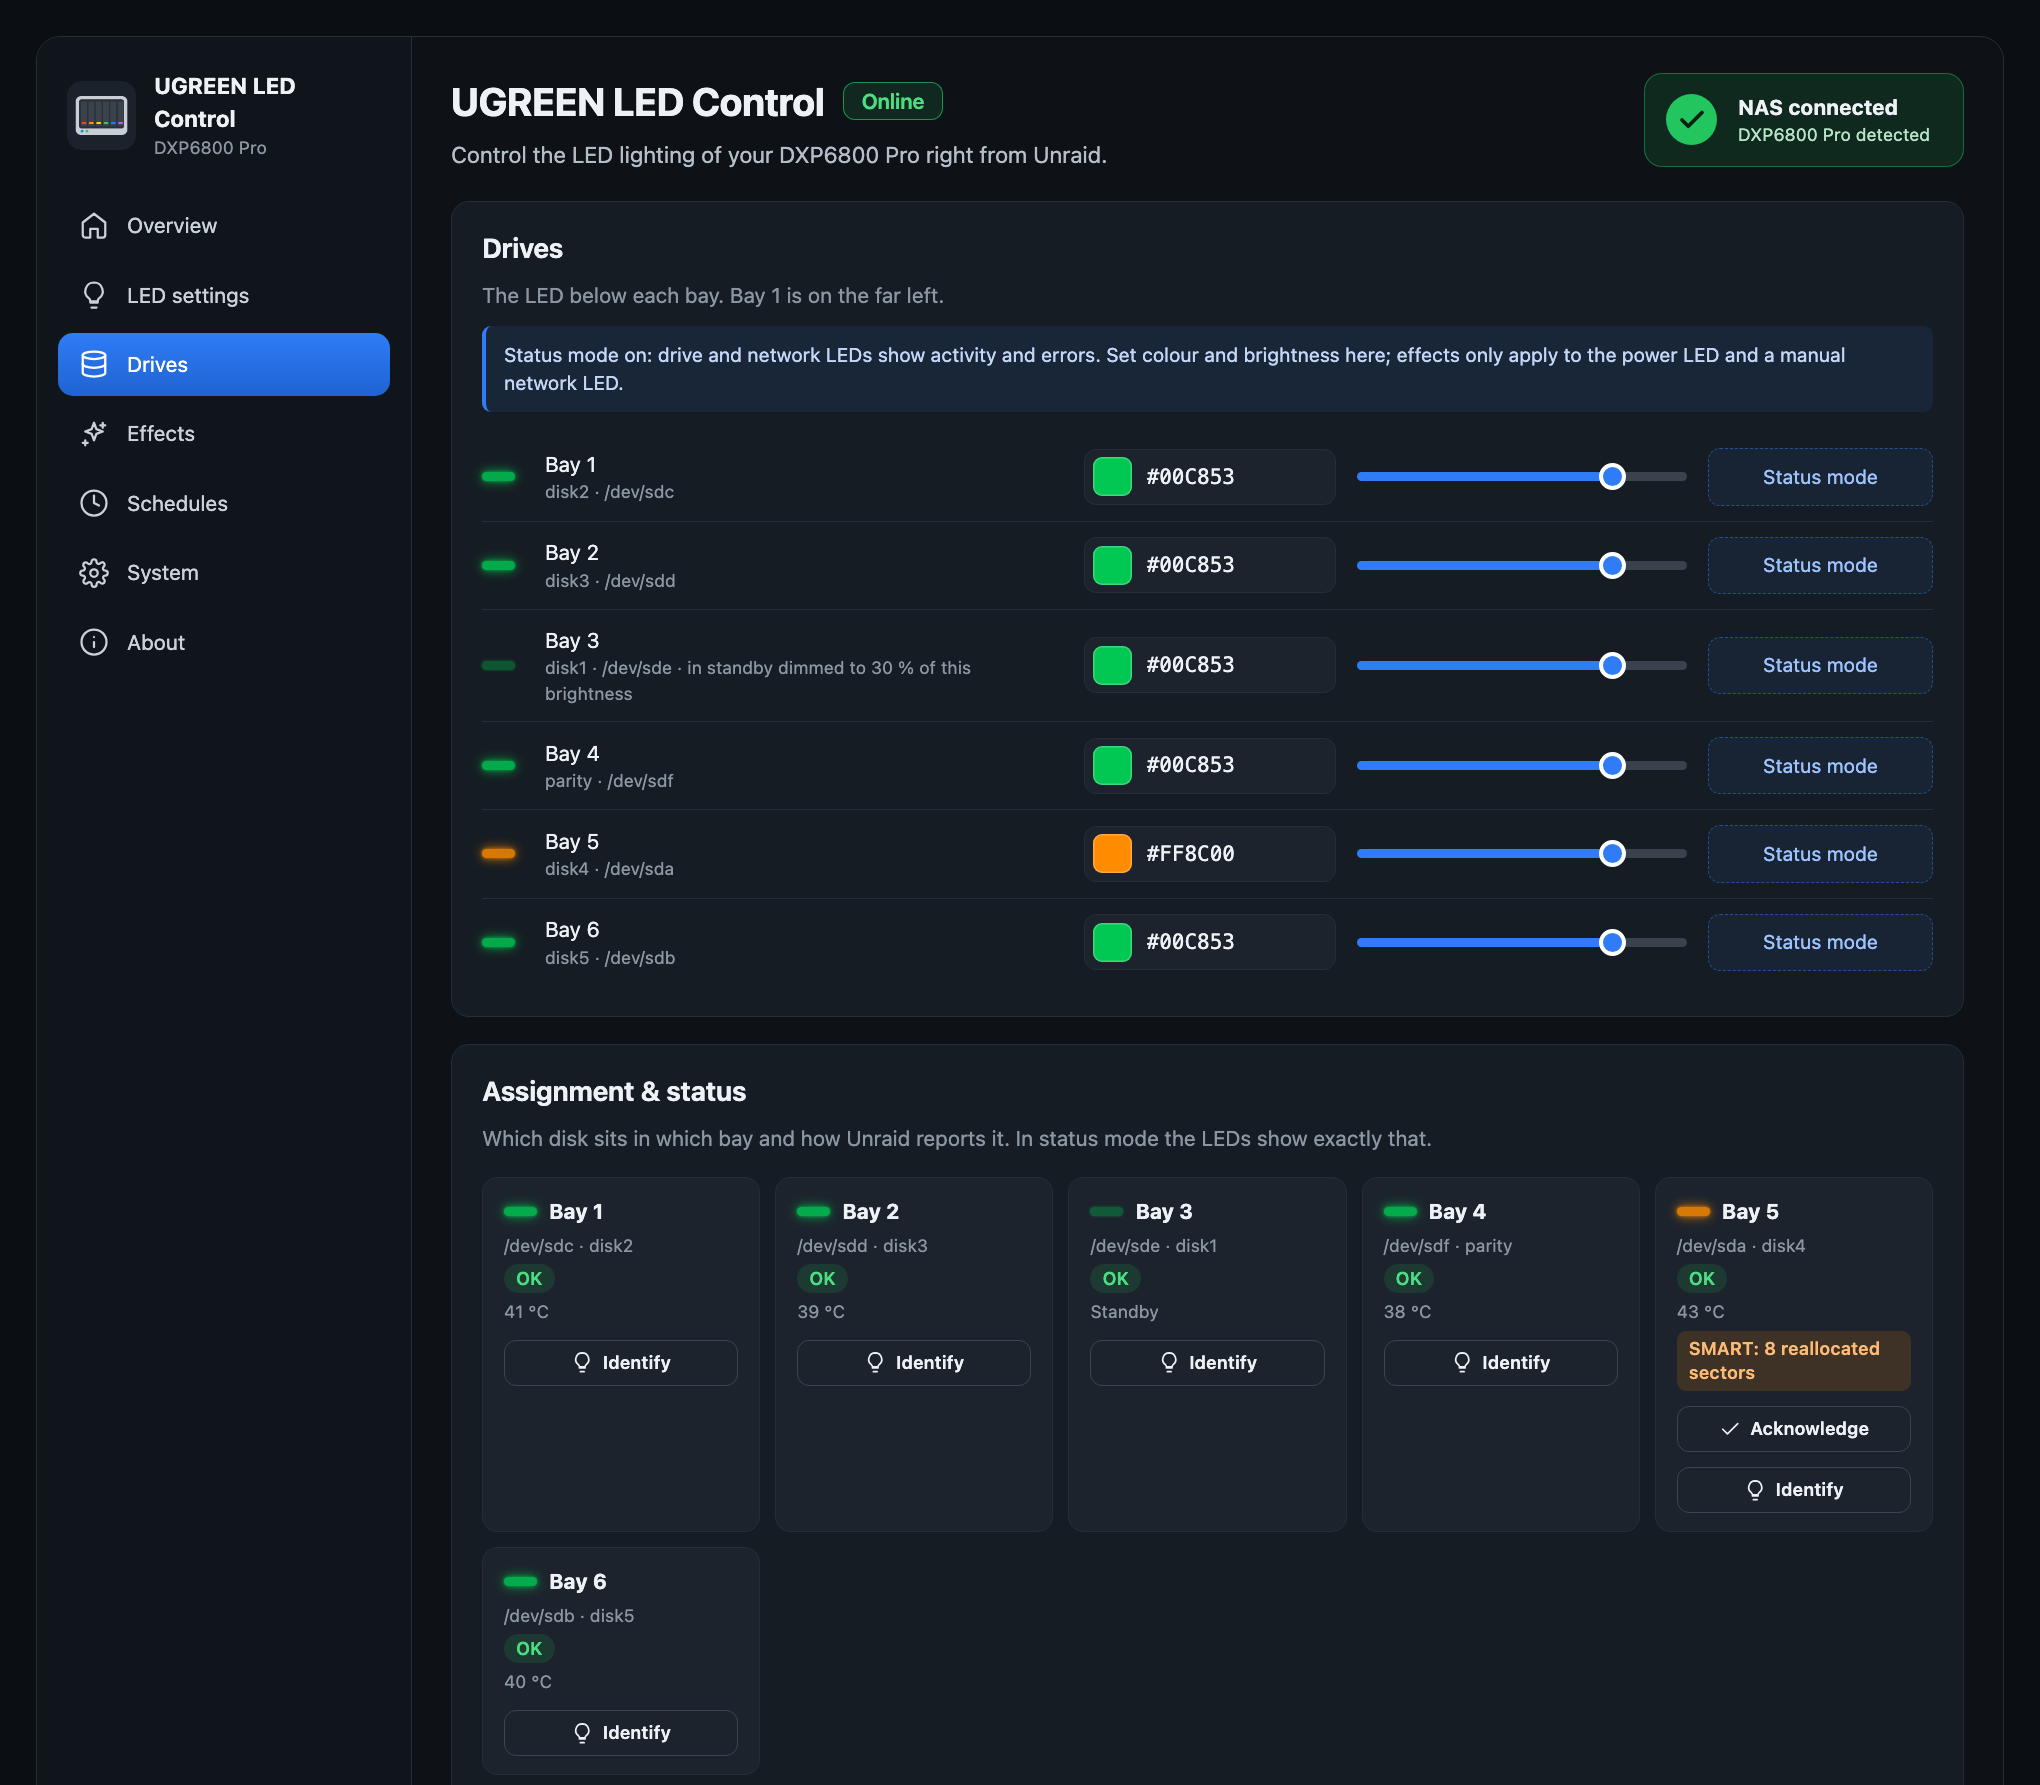Click the Bay 3 hex colour field #00C853

coord(1209,665)
